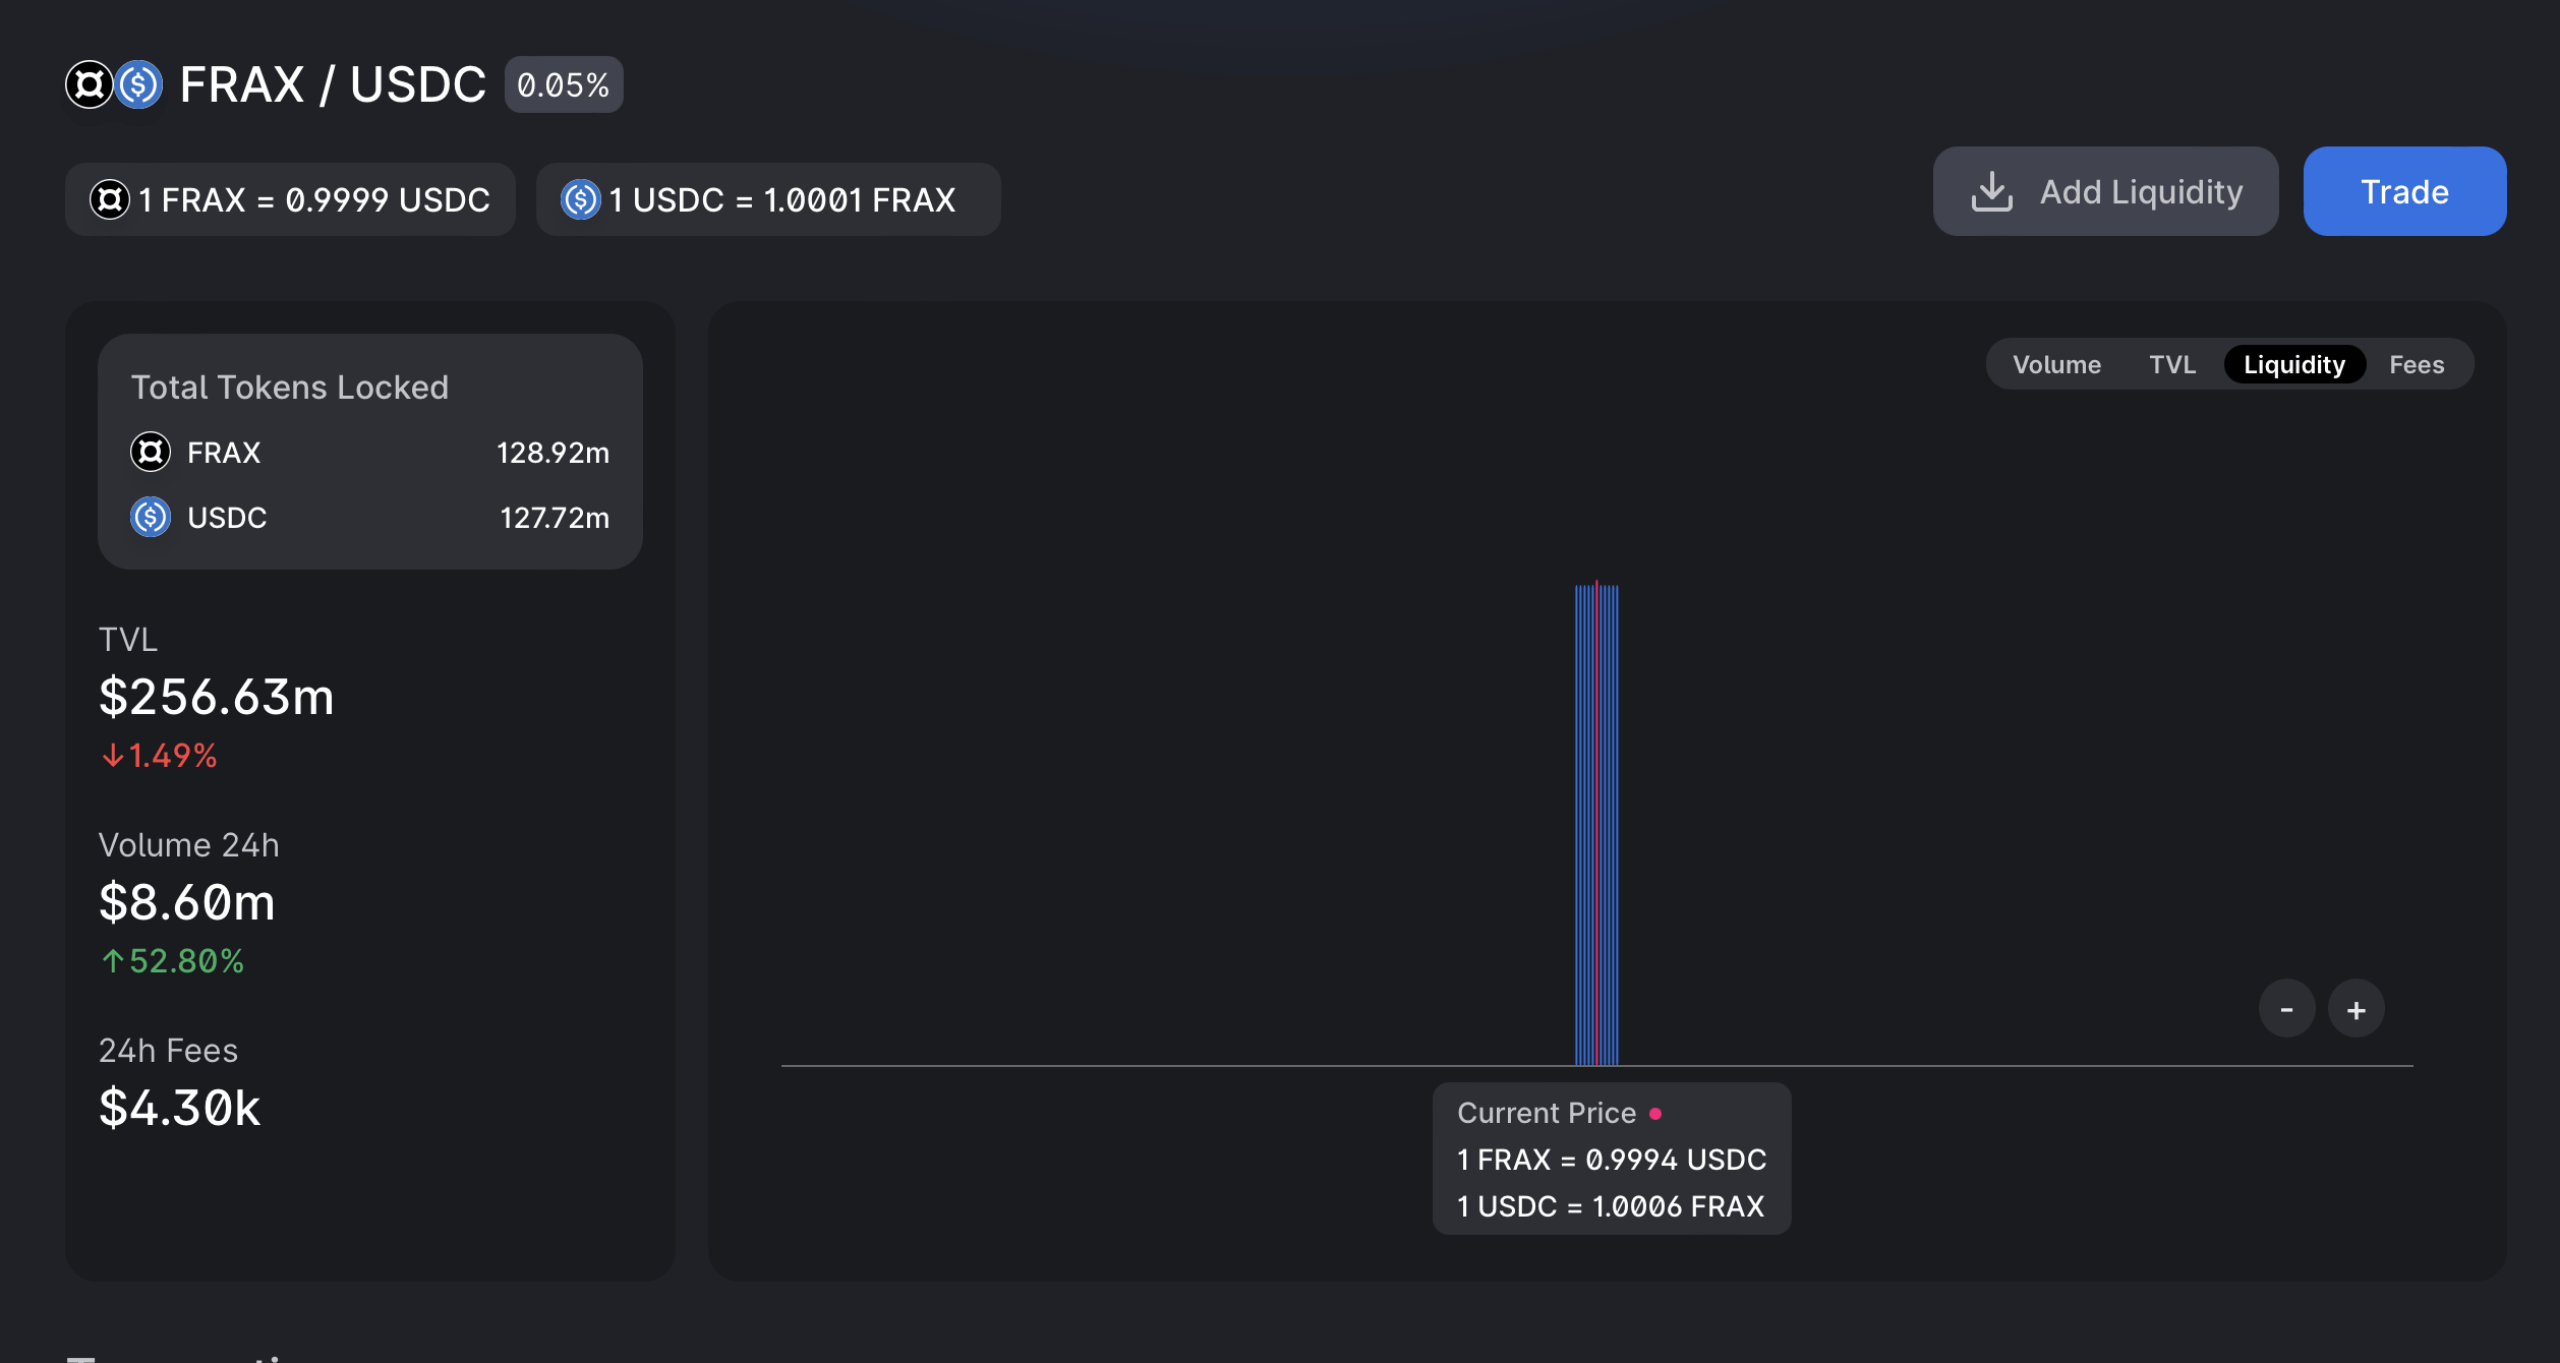Viewport: 2560px width, 1363px height.
Task: Click '1 USDC = 1.0006 FRAX' in the tooltip
Action: (1610, 1207)
